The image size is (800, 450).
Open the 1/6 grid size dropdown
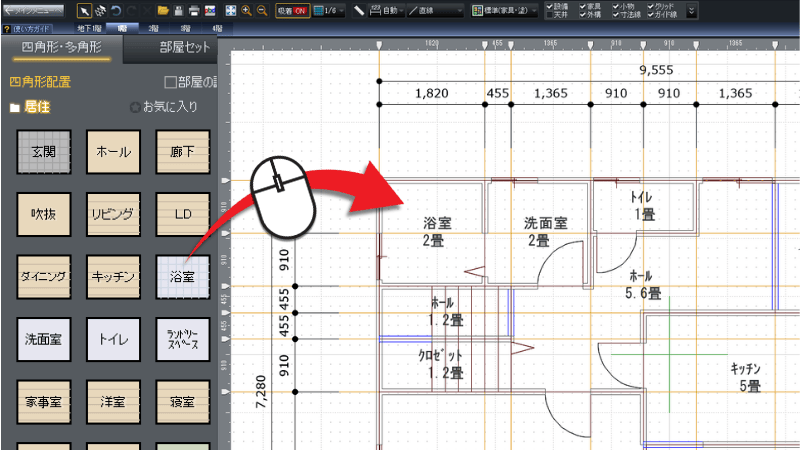point(330,10)
